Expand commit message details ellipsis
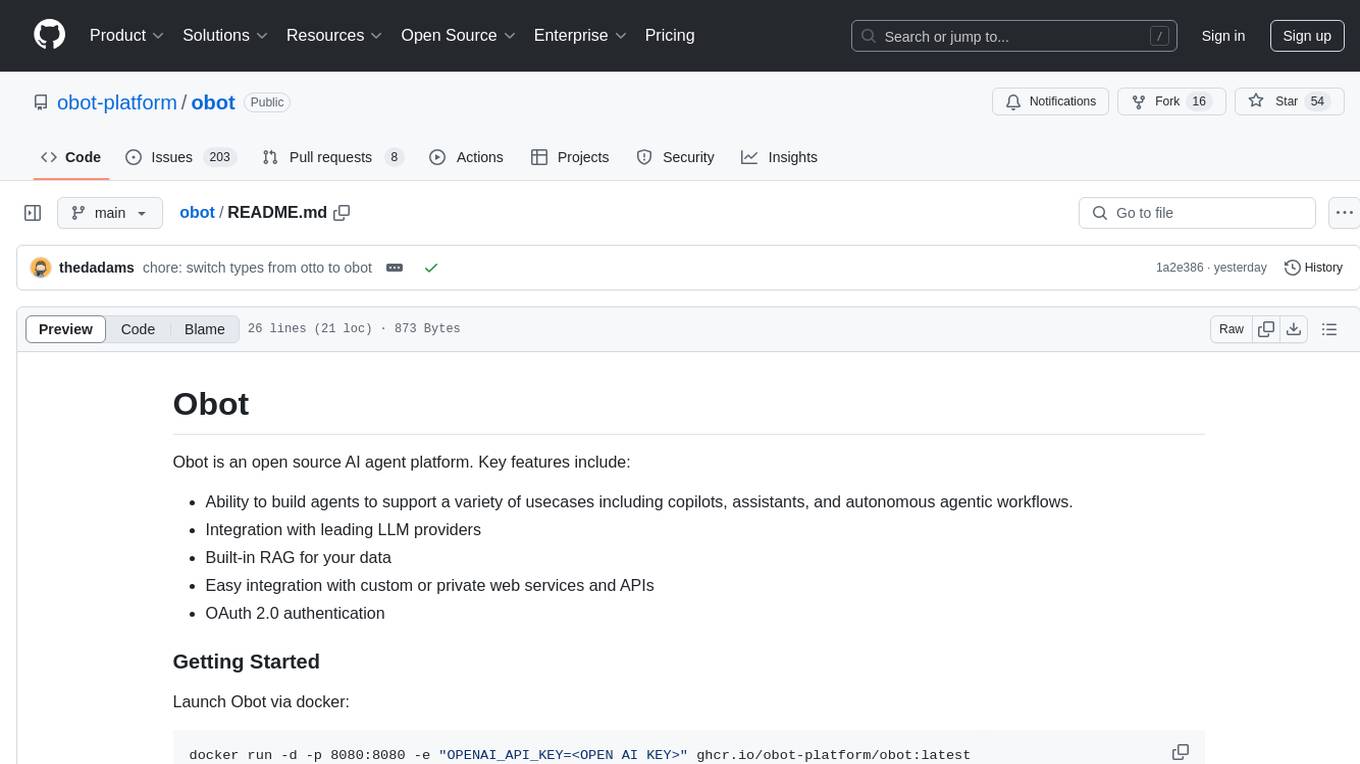1360x764 pixels. 395,268
